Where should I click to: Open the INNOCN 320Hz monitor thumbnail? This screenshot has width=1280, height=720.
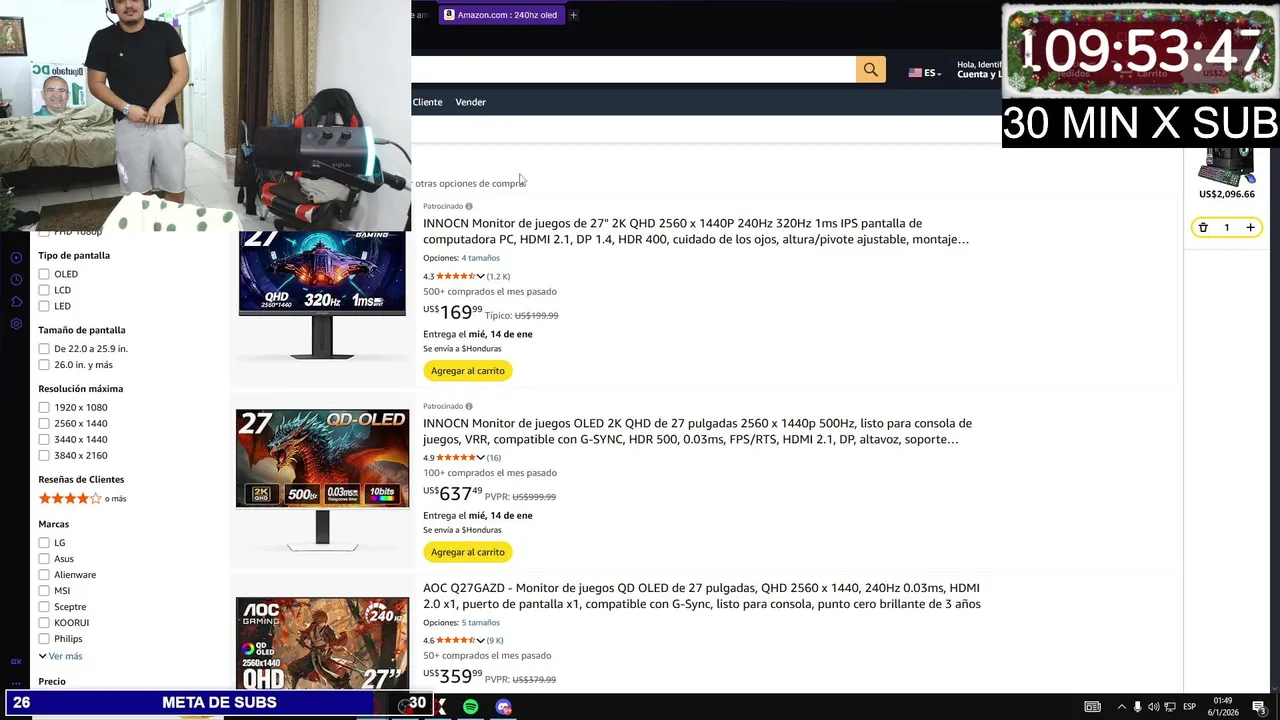322,295
